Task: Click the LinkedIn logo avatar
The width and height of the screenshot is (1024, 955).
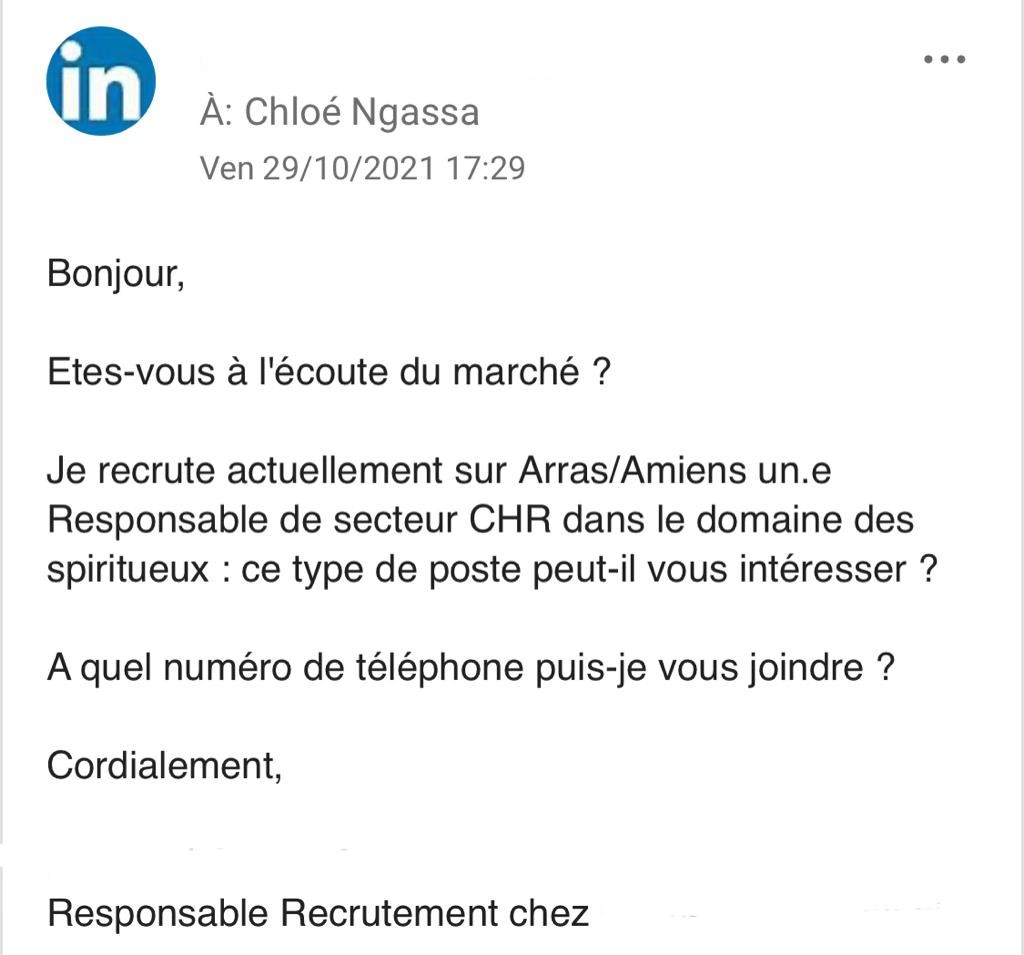Action: tap(101, 81)
